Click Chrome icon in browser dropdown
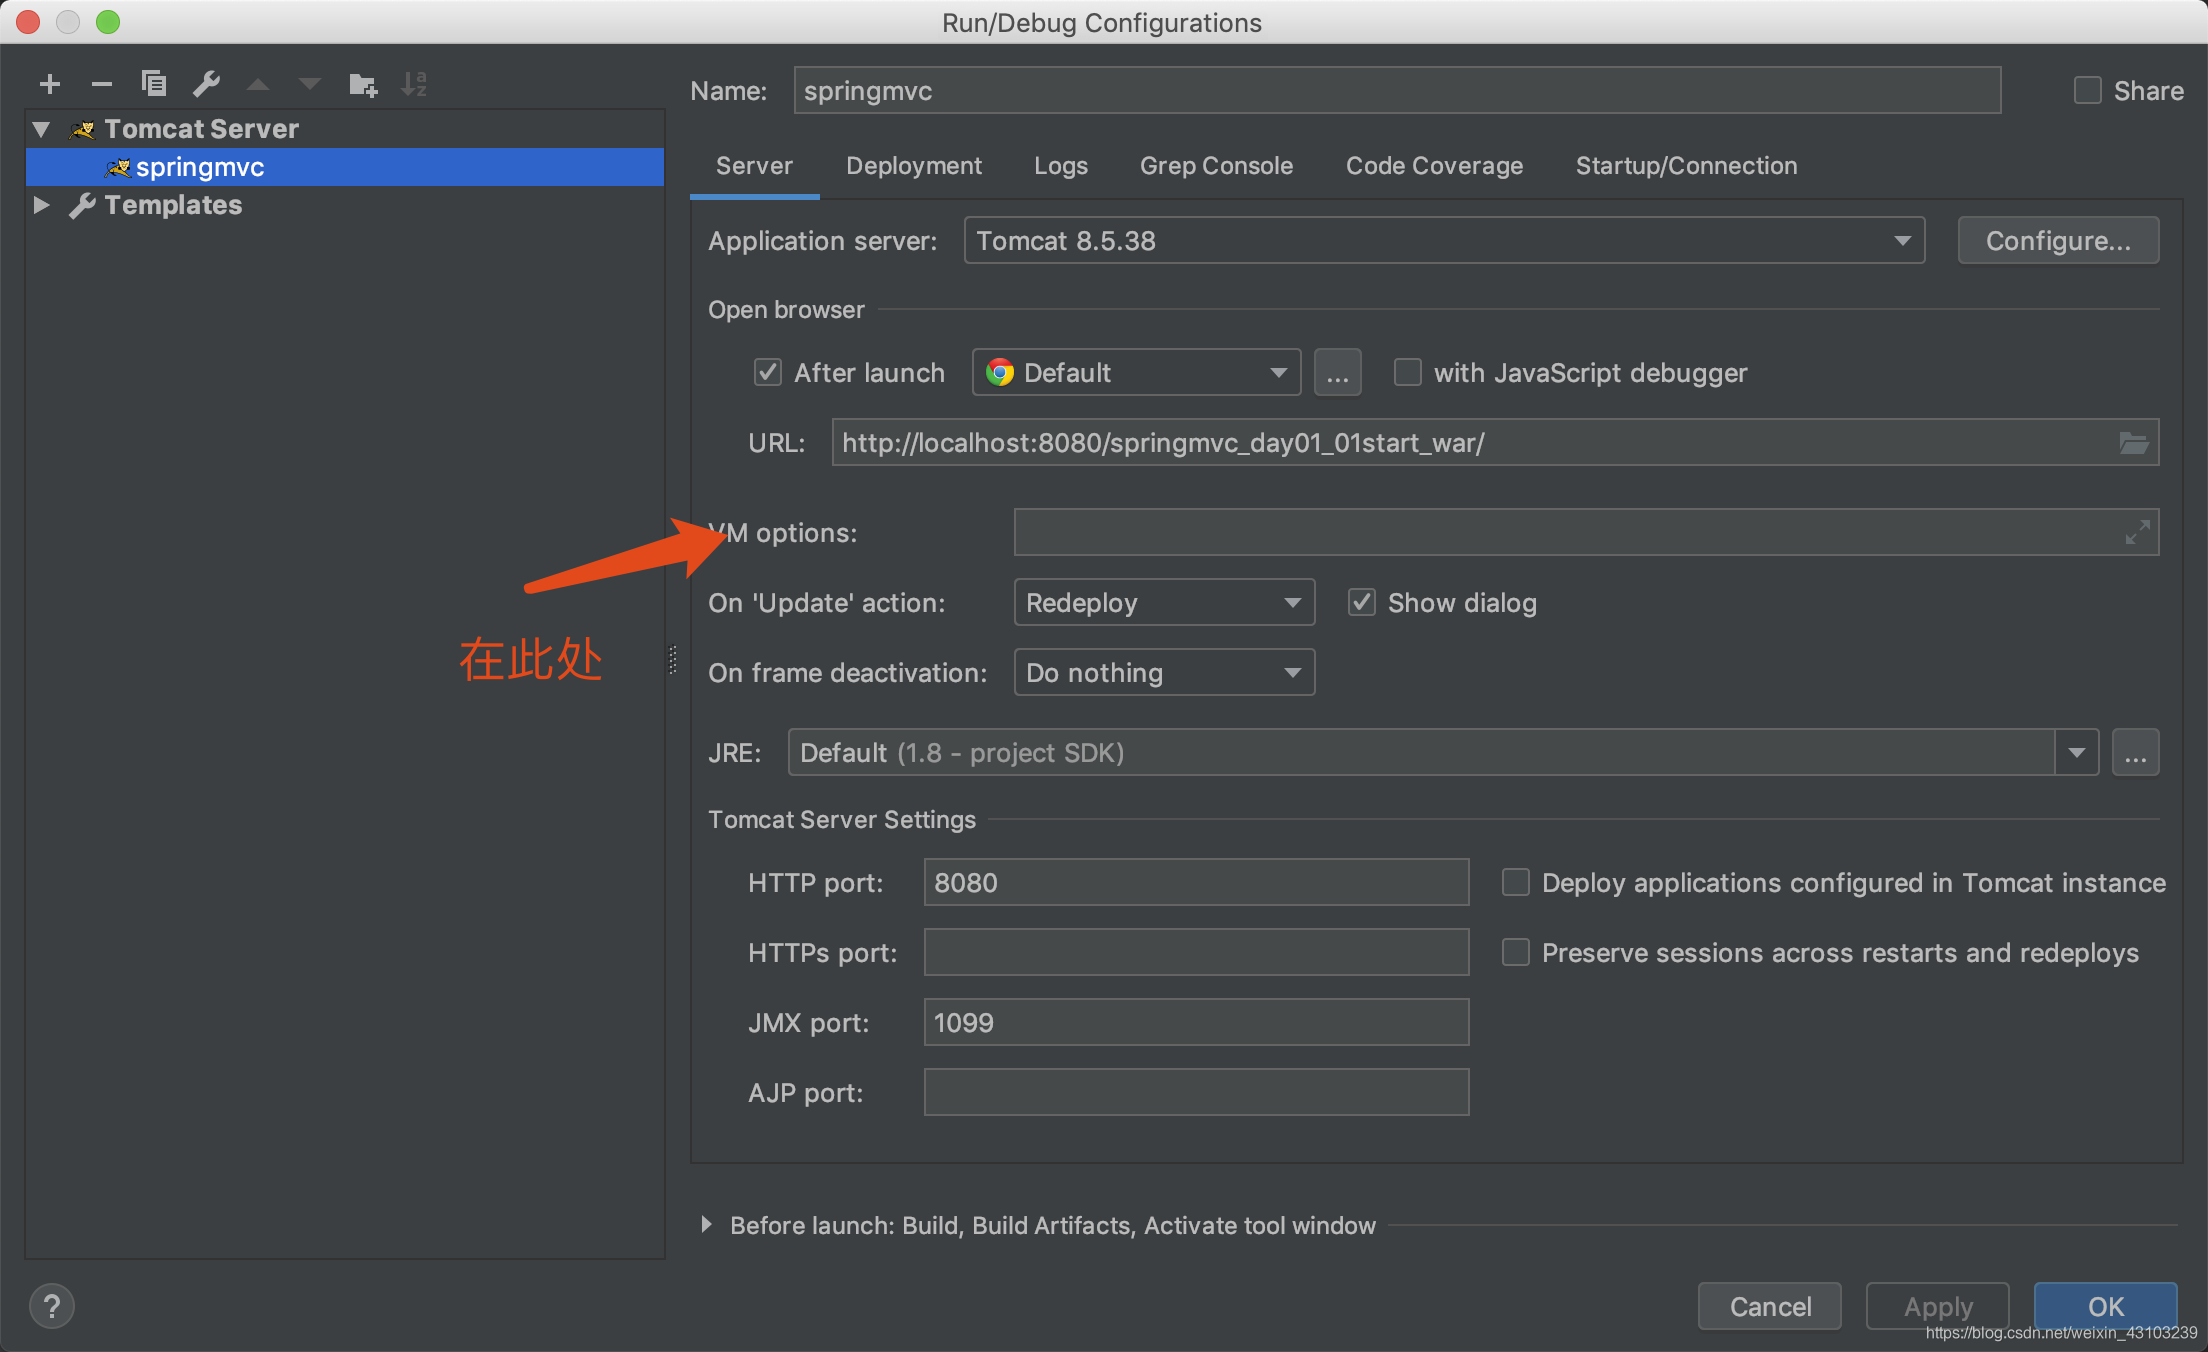This screenshot has width=2208, height=1352. point(1000,373)
